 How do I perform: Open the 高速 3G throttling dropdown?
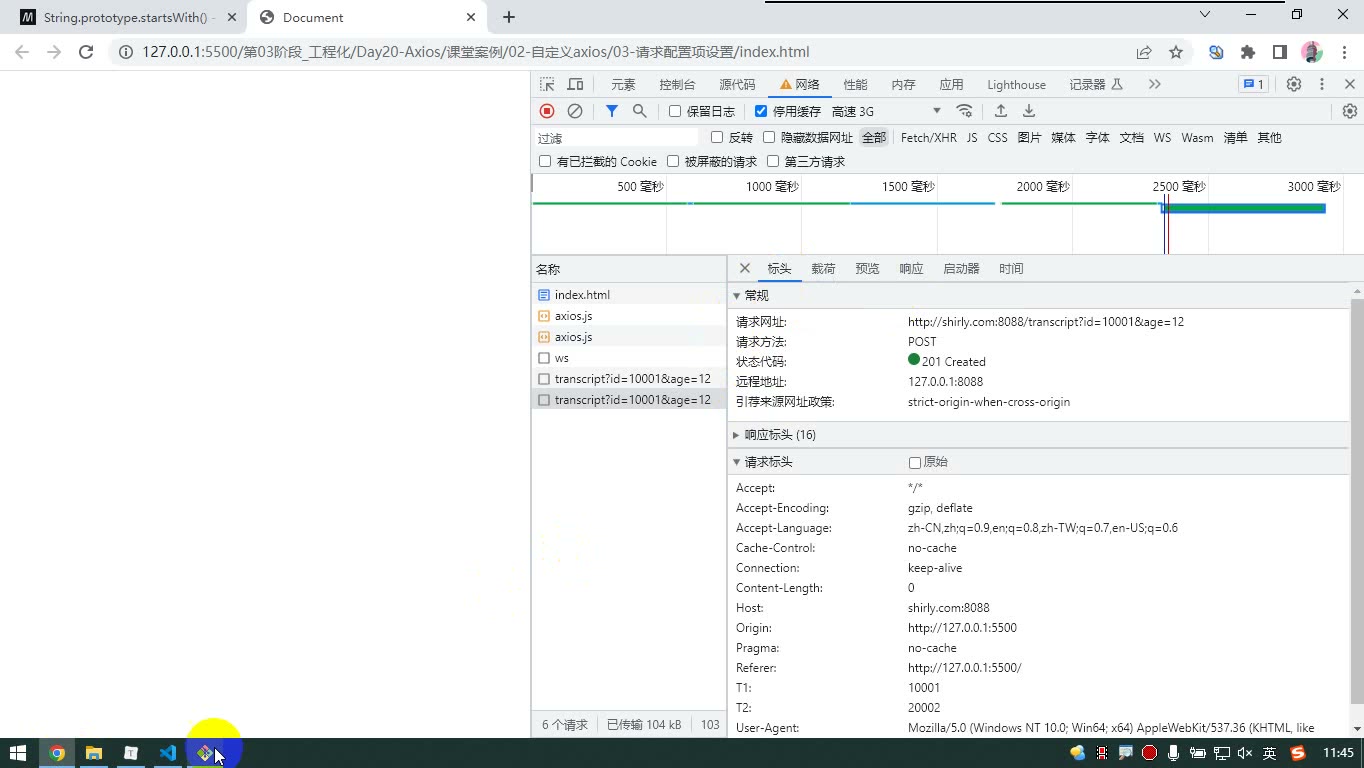click(x=886, y=111)
